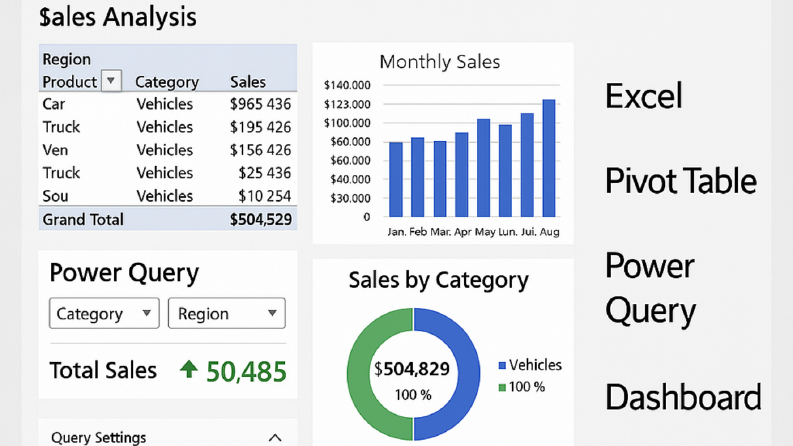The image size is (793, 446).
Task: Select the Ven product cell
Action: coord(55,150)
